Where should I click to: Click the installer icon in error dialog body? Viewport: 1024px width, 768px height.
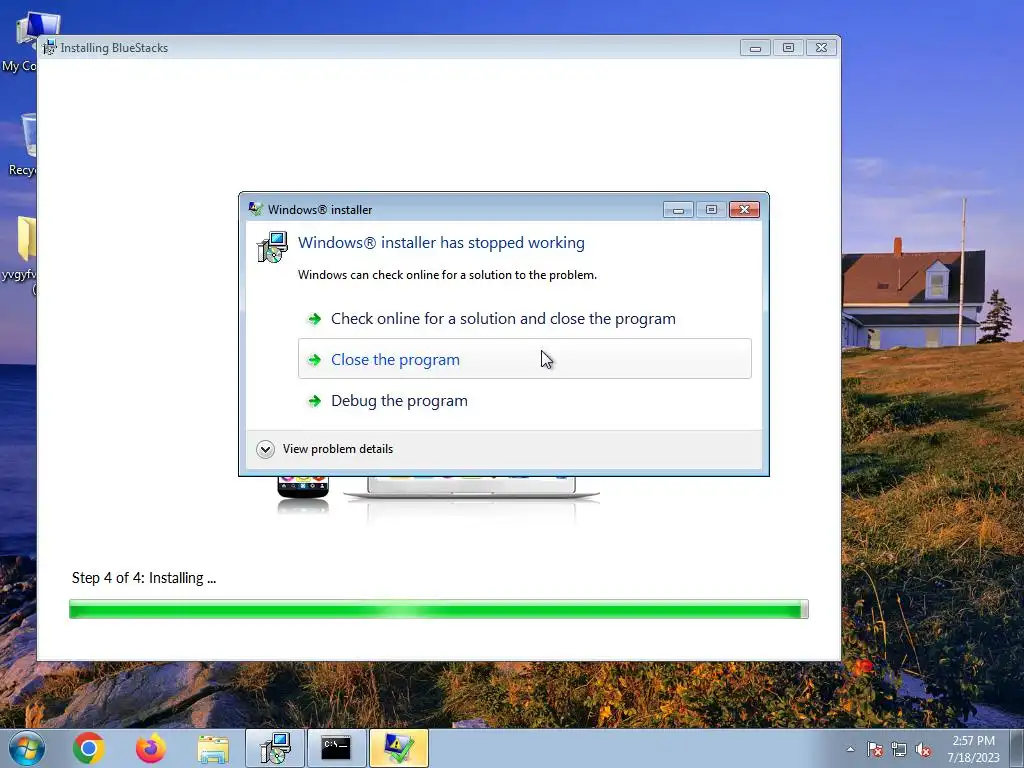click(272, 248)
